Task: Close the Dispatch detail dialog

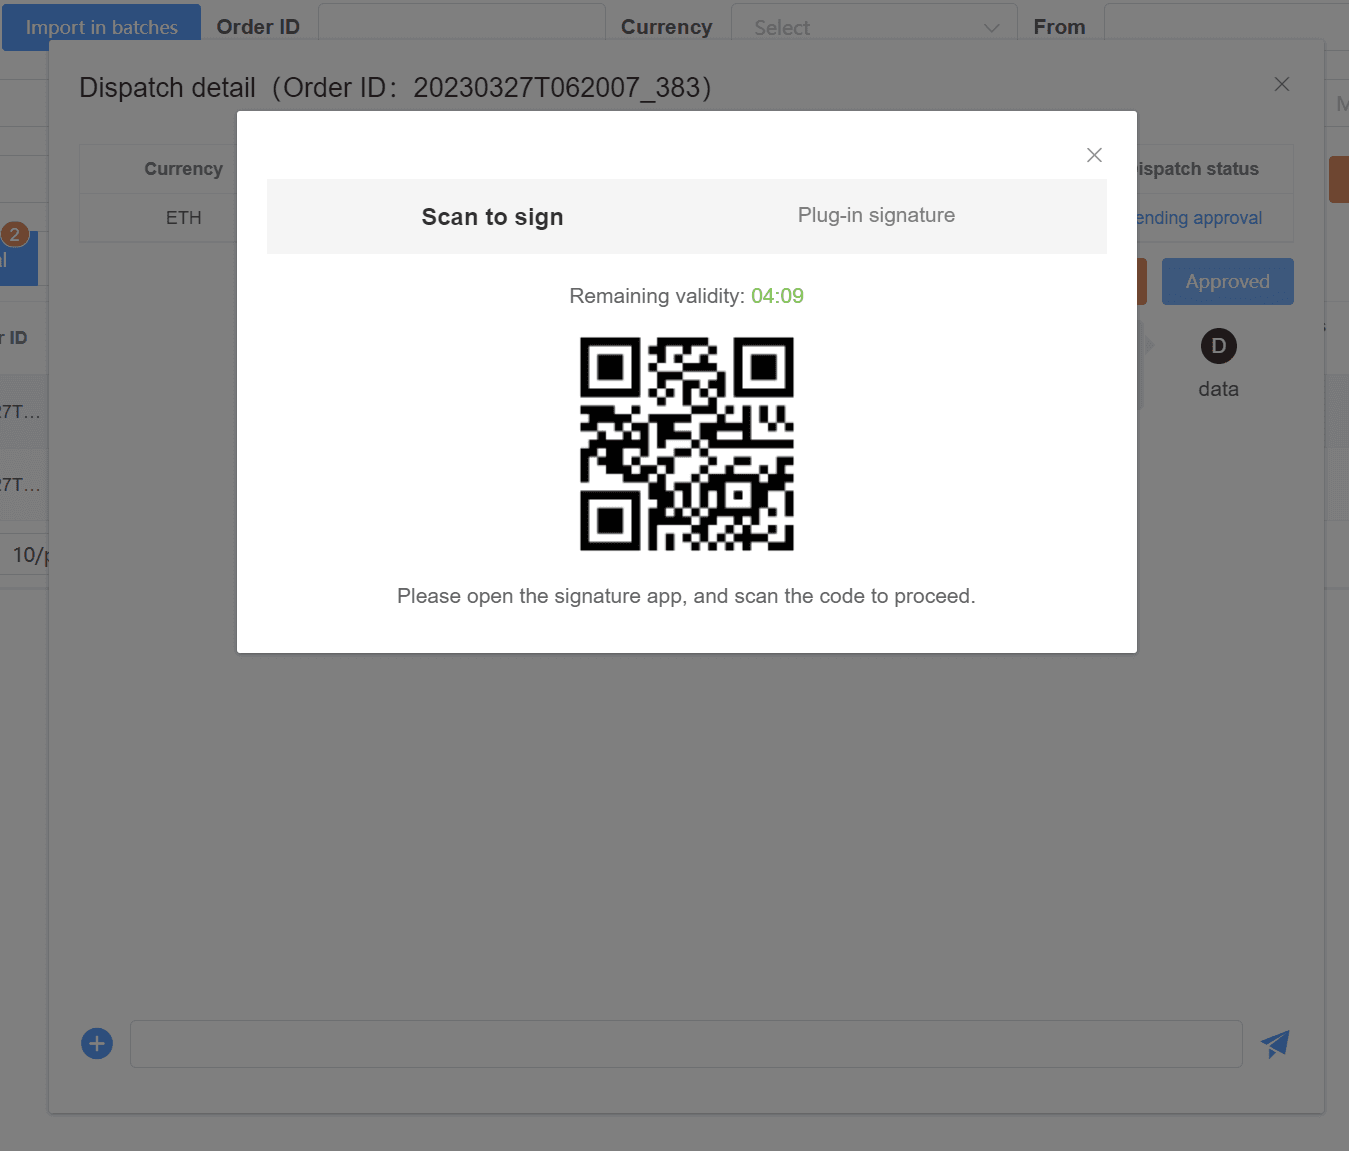Action: [1281, 84]
